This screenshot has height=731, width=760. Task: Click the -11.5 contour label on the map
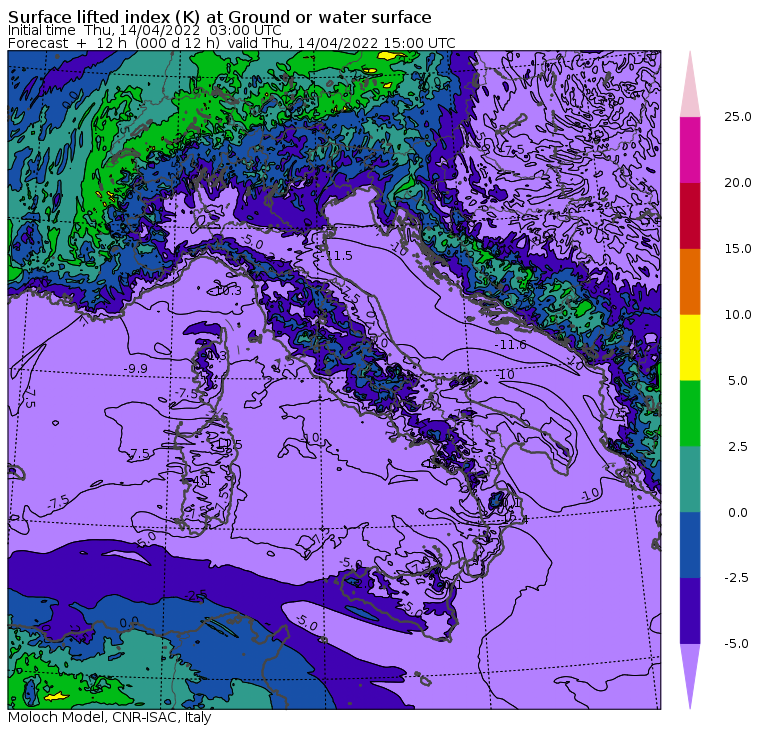click(337, 255)
